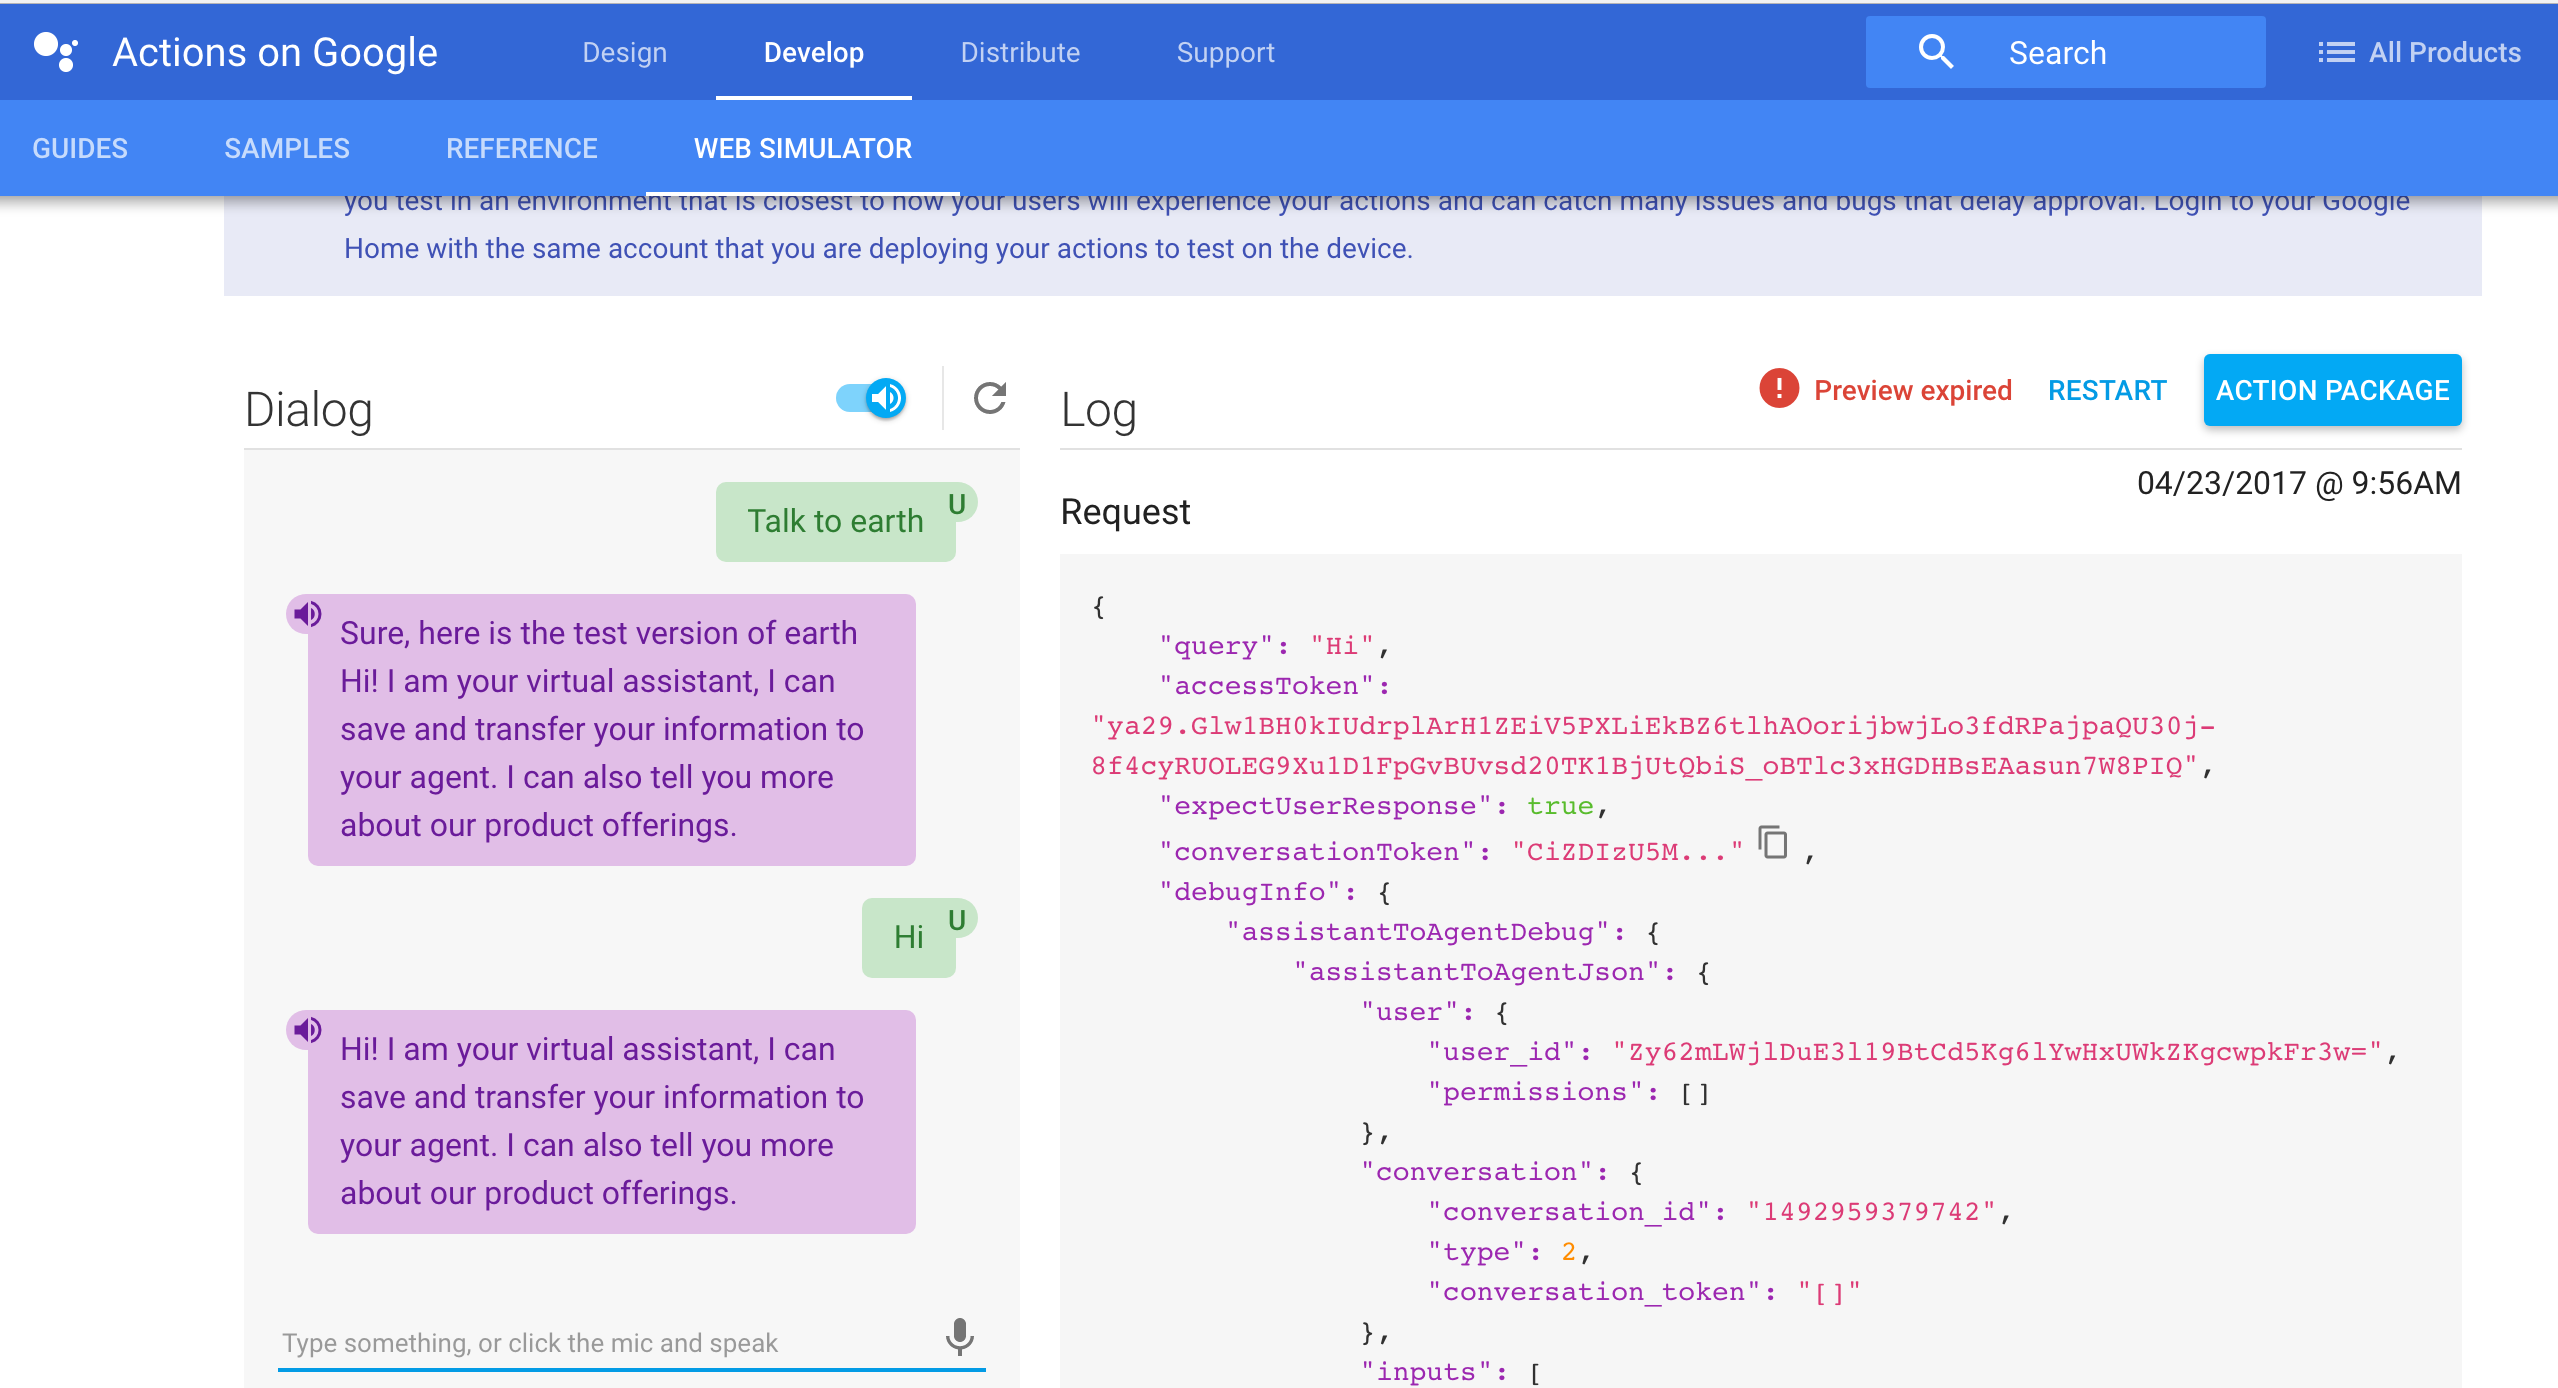Screen dimensions: 2558x1388
Task: Click the RESTART link
Action: coord(2106,390)
